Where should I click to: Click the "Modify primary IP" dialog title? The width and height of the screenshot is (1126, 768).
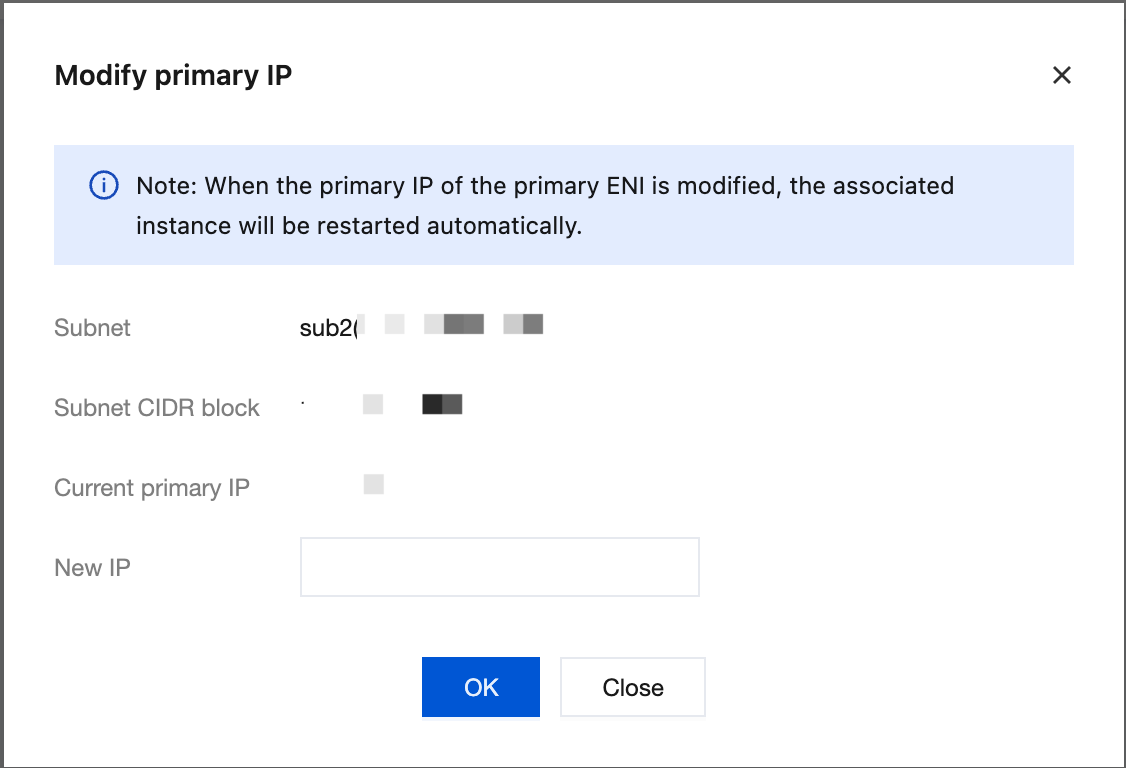click(x=173, y=75)
